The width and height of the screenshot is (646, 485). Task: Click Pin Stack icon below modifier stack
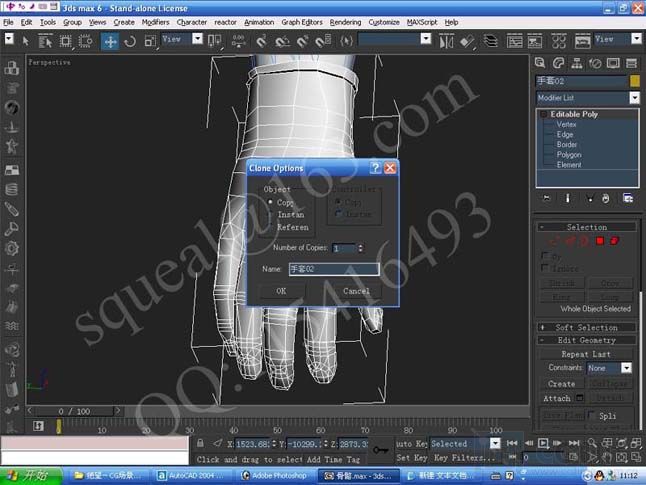(546, 198)
